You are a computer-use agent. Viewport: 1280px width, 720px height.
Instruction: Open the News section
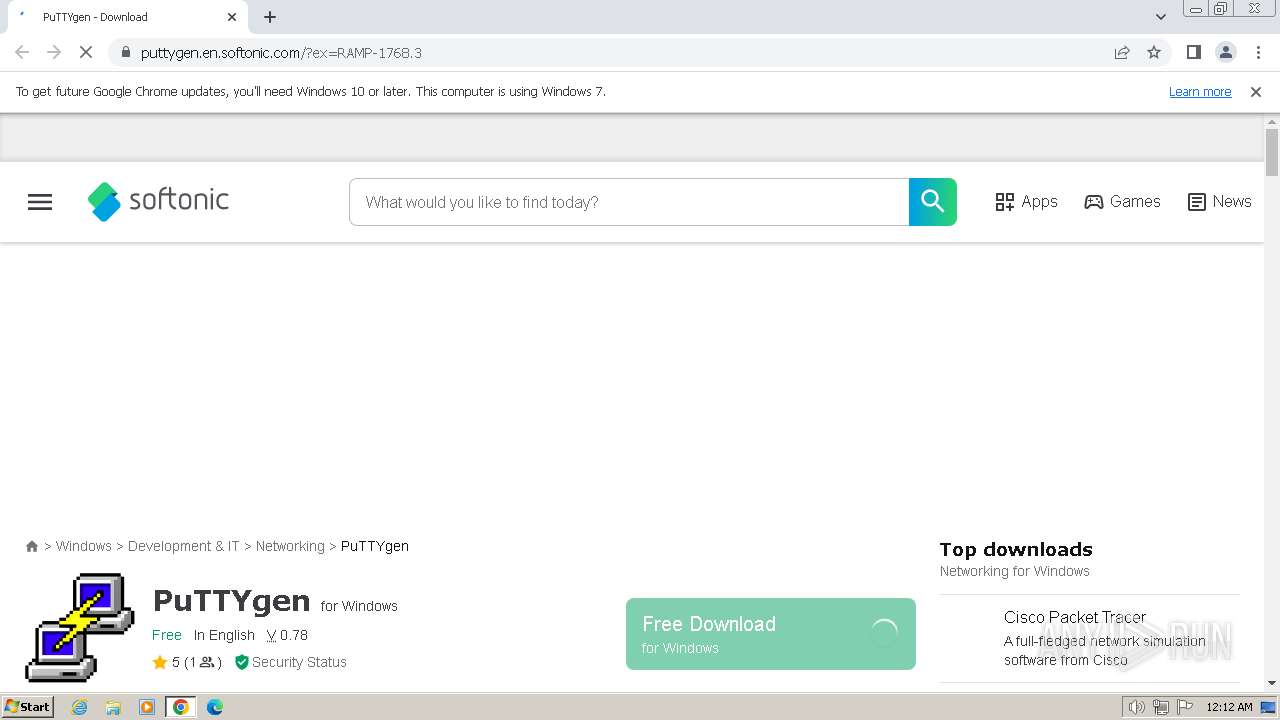pos(1219,202)
